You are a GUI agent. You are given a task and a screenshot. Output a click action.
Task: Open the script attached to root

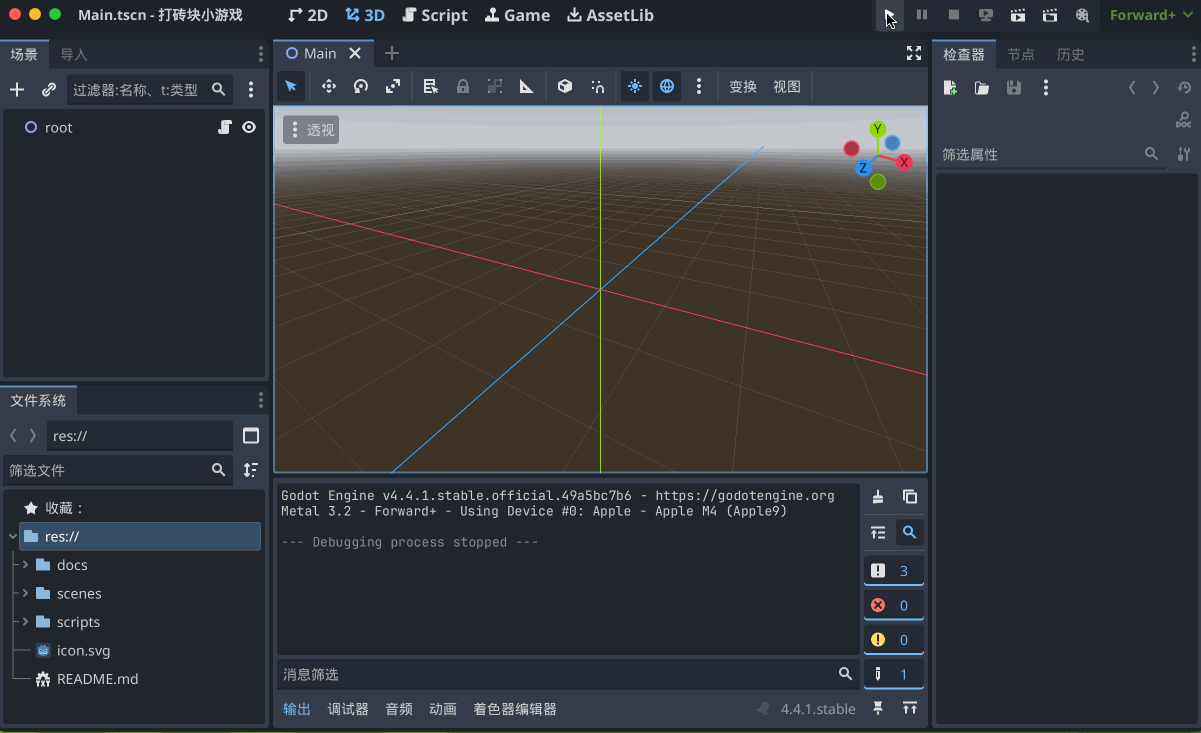pyautogui.click(x=225, y=127)
